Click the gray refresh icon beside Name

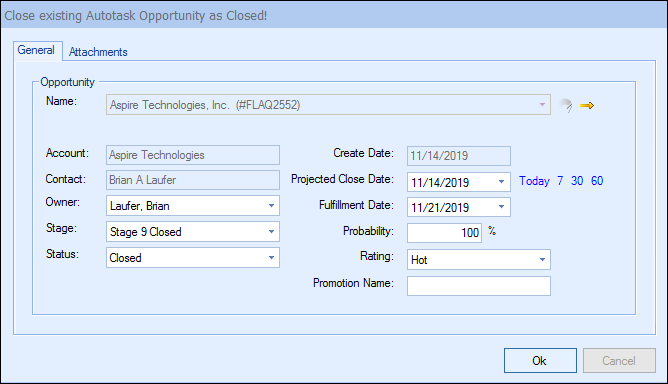pyautogui.click(x=566, y=105)
